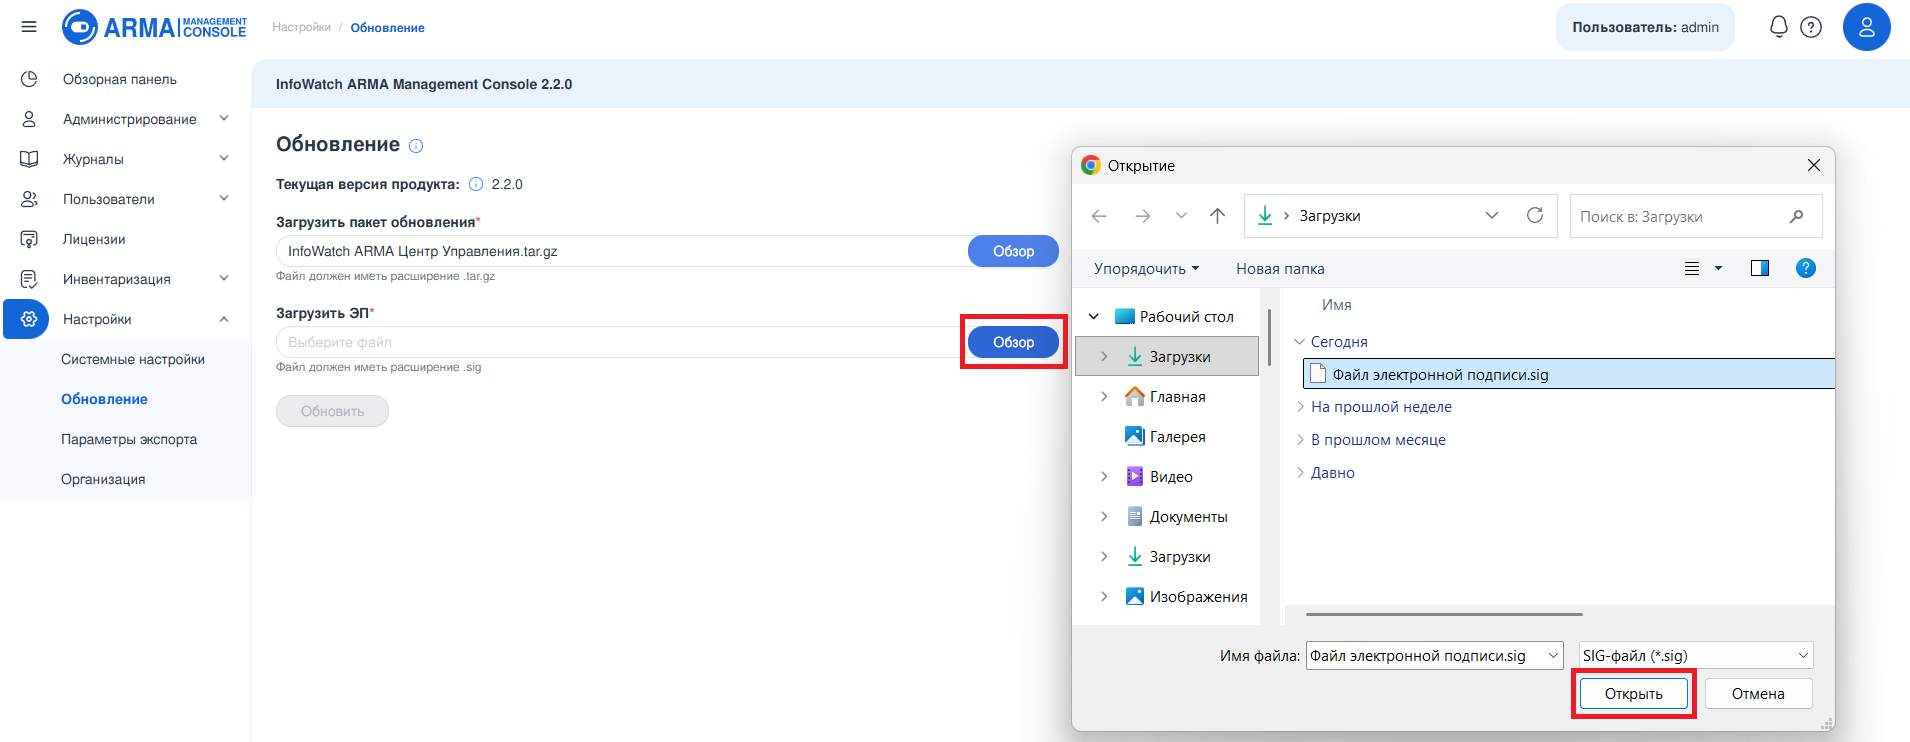
Task: Click the info icon before version 2.2.0
Action: click(476, 184)
